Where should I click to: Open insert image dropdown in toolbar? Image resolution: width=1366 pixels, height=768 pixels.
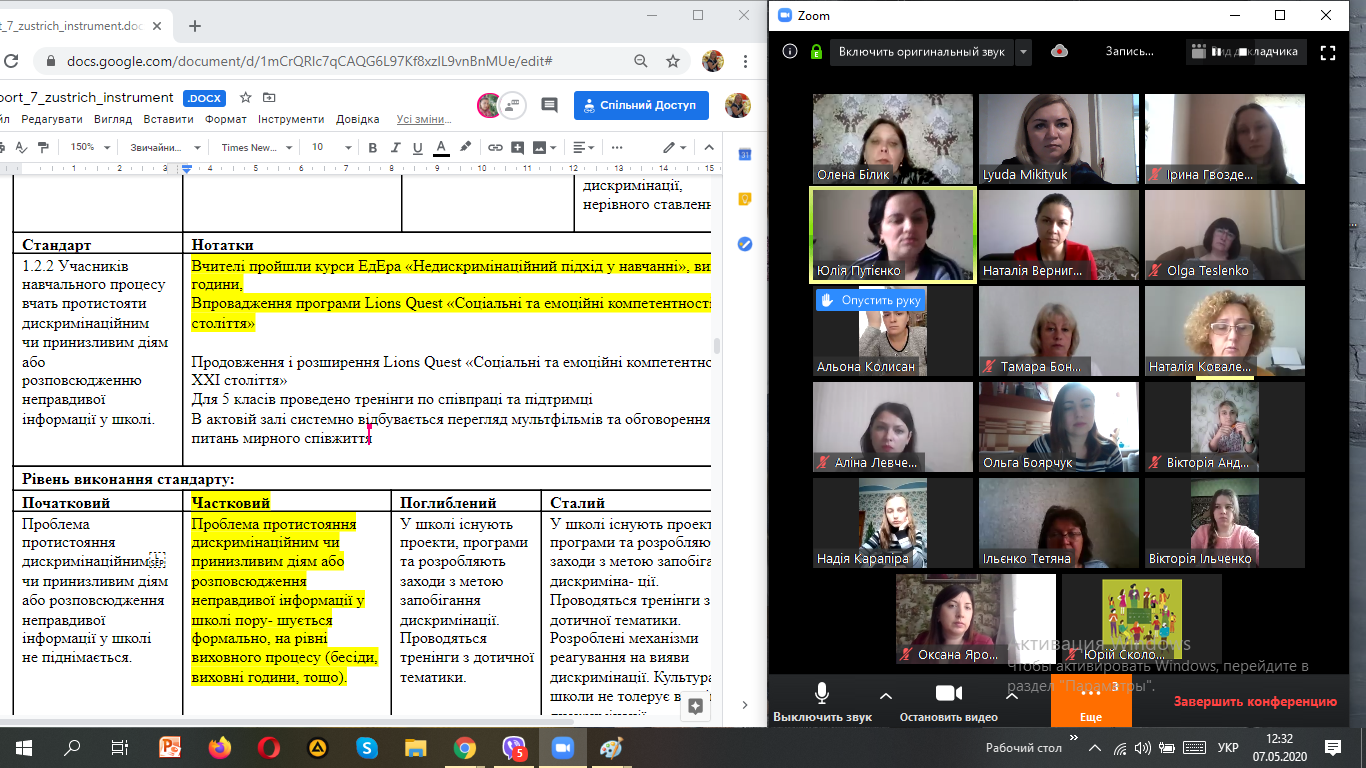click(x=545, y=147)
